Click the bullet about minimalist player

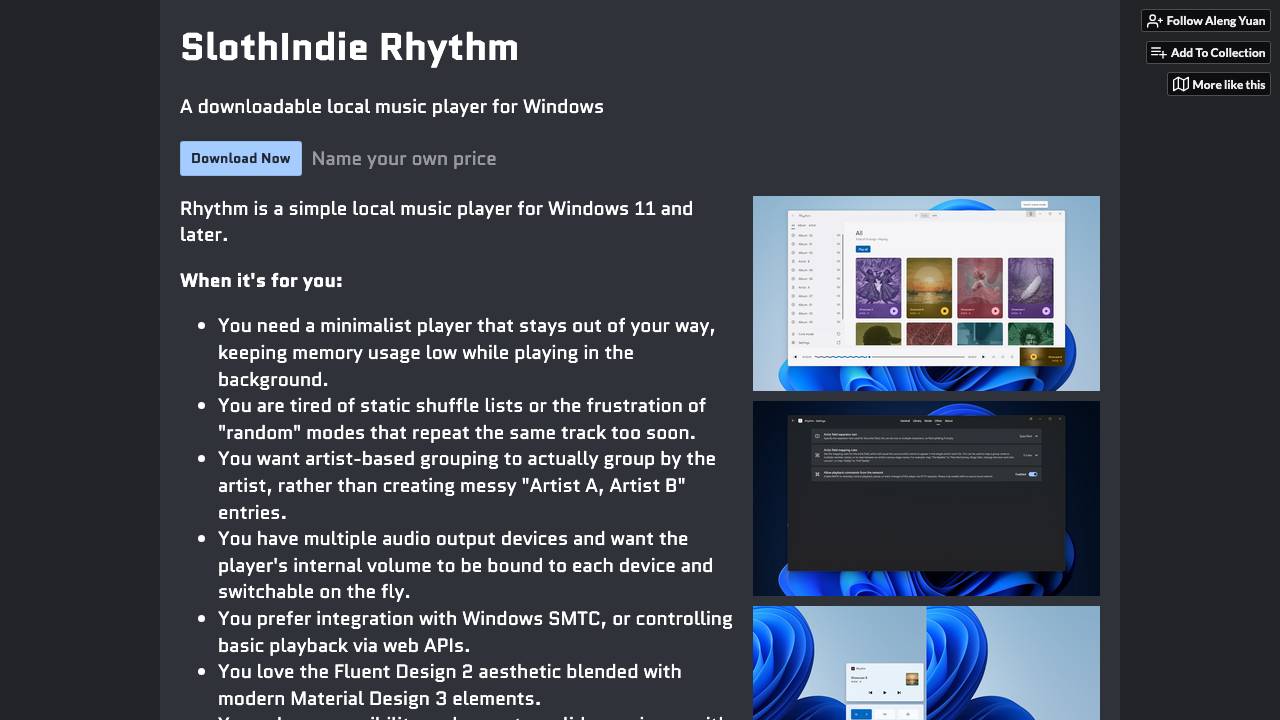[x=467, y=352]
